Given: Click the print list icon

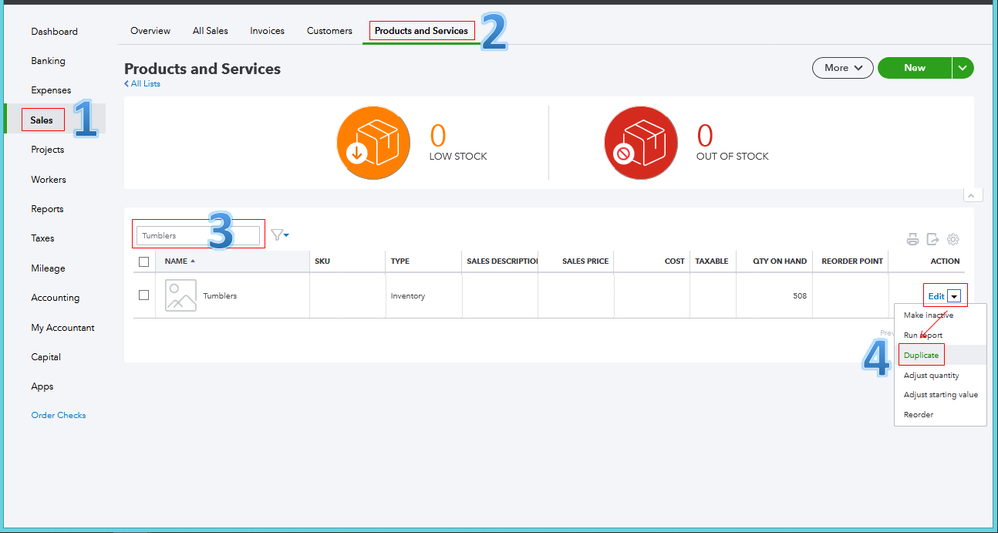Looking at the screenshot, I should [913, 239].
